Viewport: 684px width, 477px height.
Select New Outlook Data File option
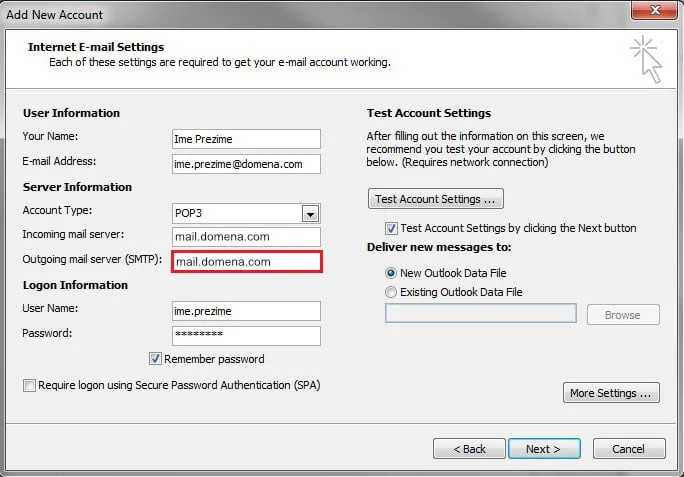[391, 272]
